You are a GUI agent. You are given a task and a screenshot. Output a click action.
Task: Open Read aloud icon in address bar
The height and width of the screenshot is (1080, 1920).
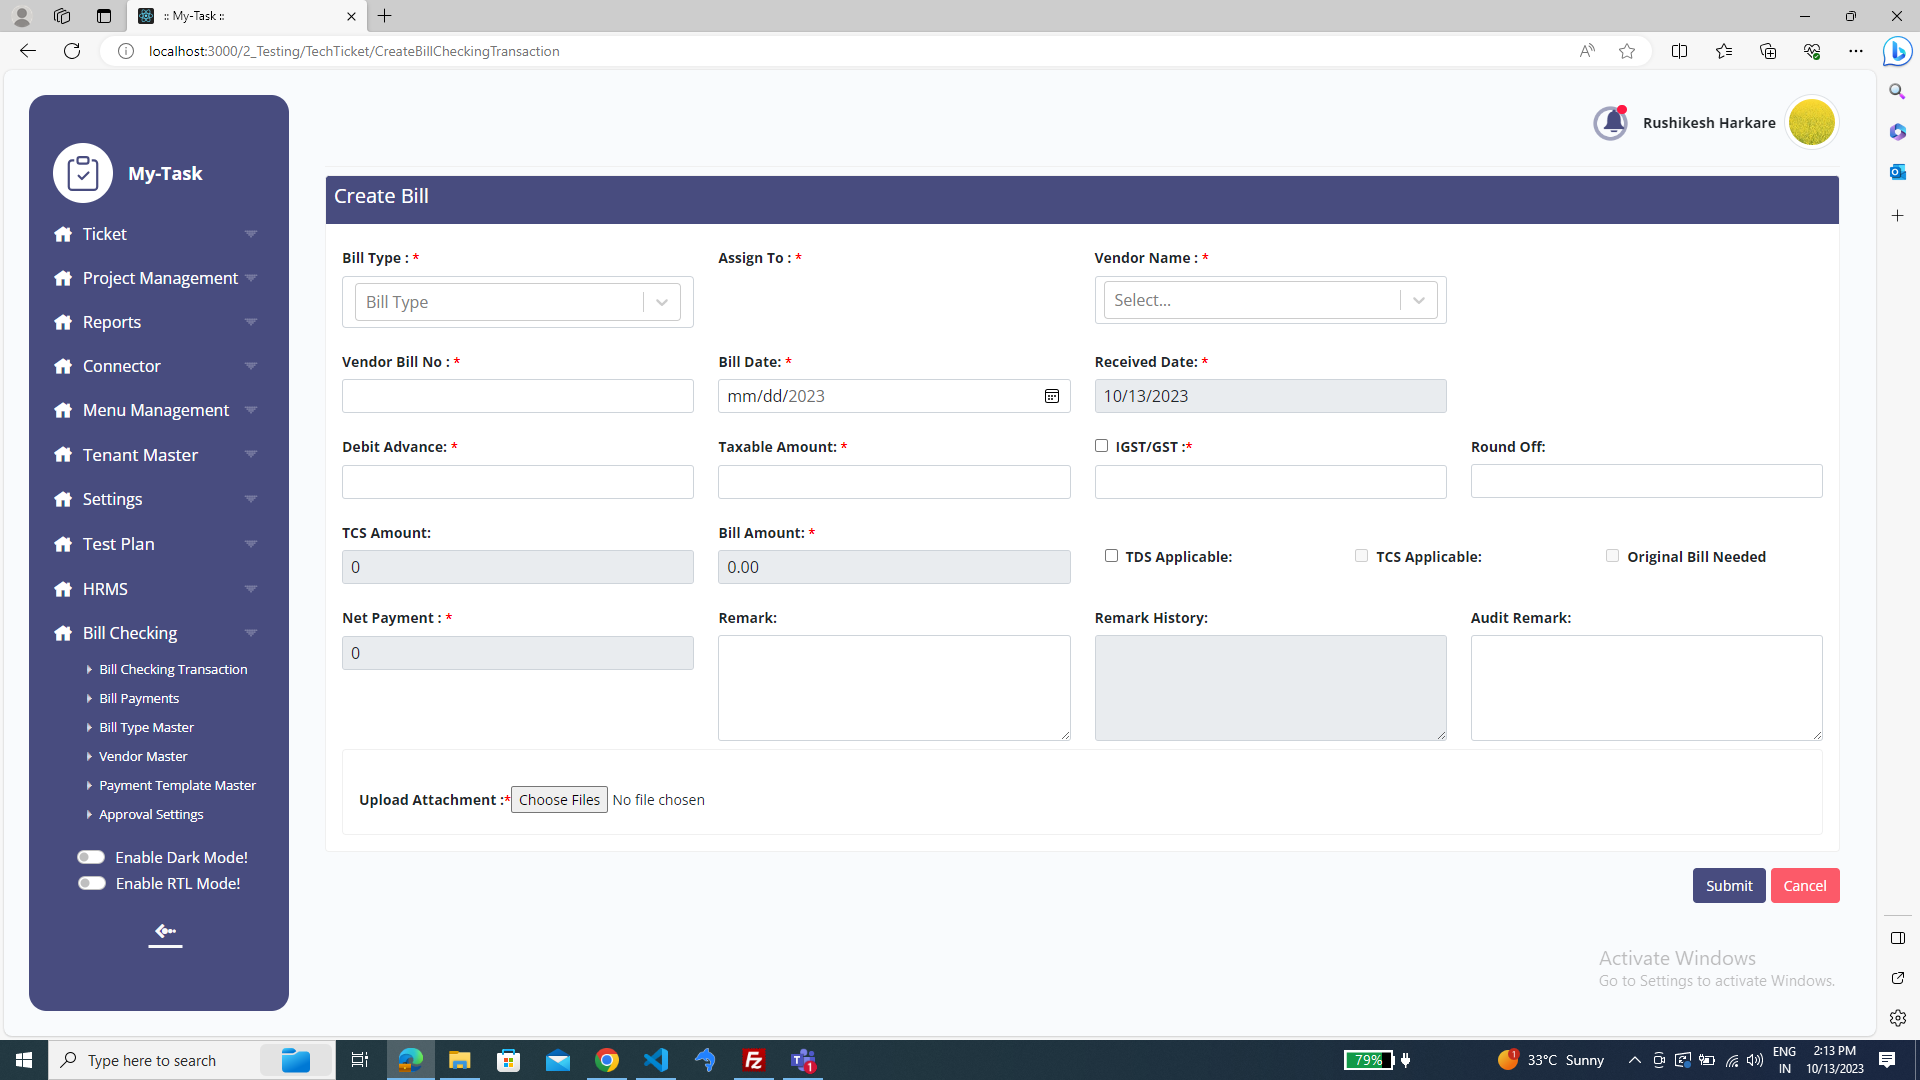pos(1587,51)
